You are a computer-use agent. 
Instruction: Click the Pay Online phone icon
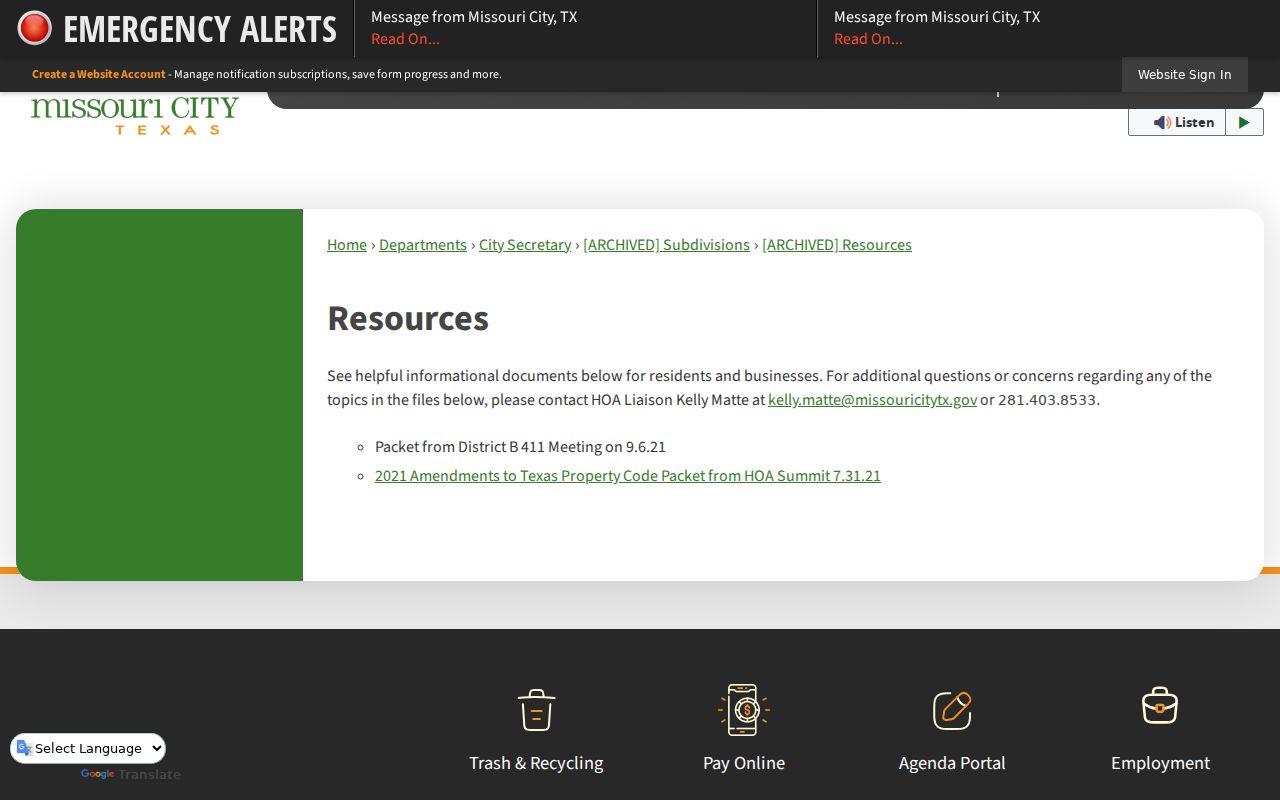(x=744, y=709)
